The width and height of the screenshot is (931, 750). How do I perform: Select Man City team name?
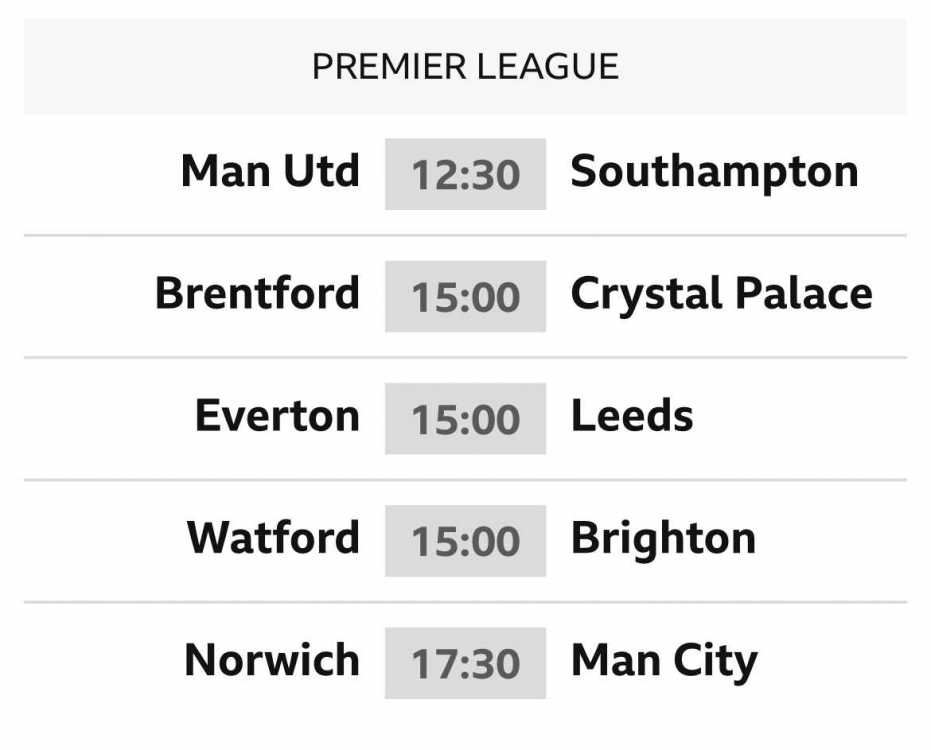tap(664, 662)
